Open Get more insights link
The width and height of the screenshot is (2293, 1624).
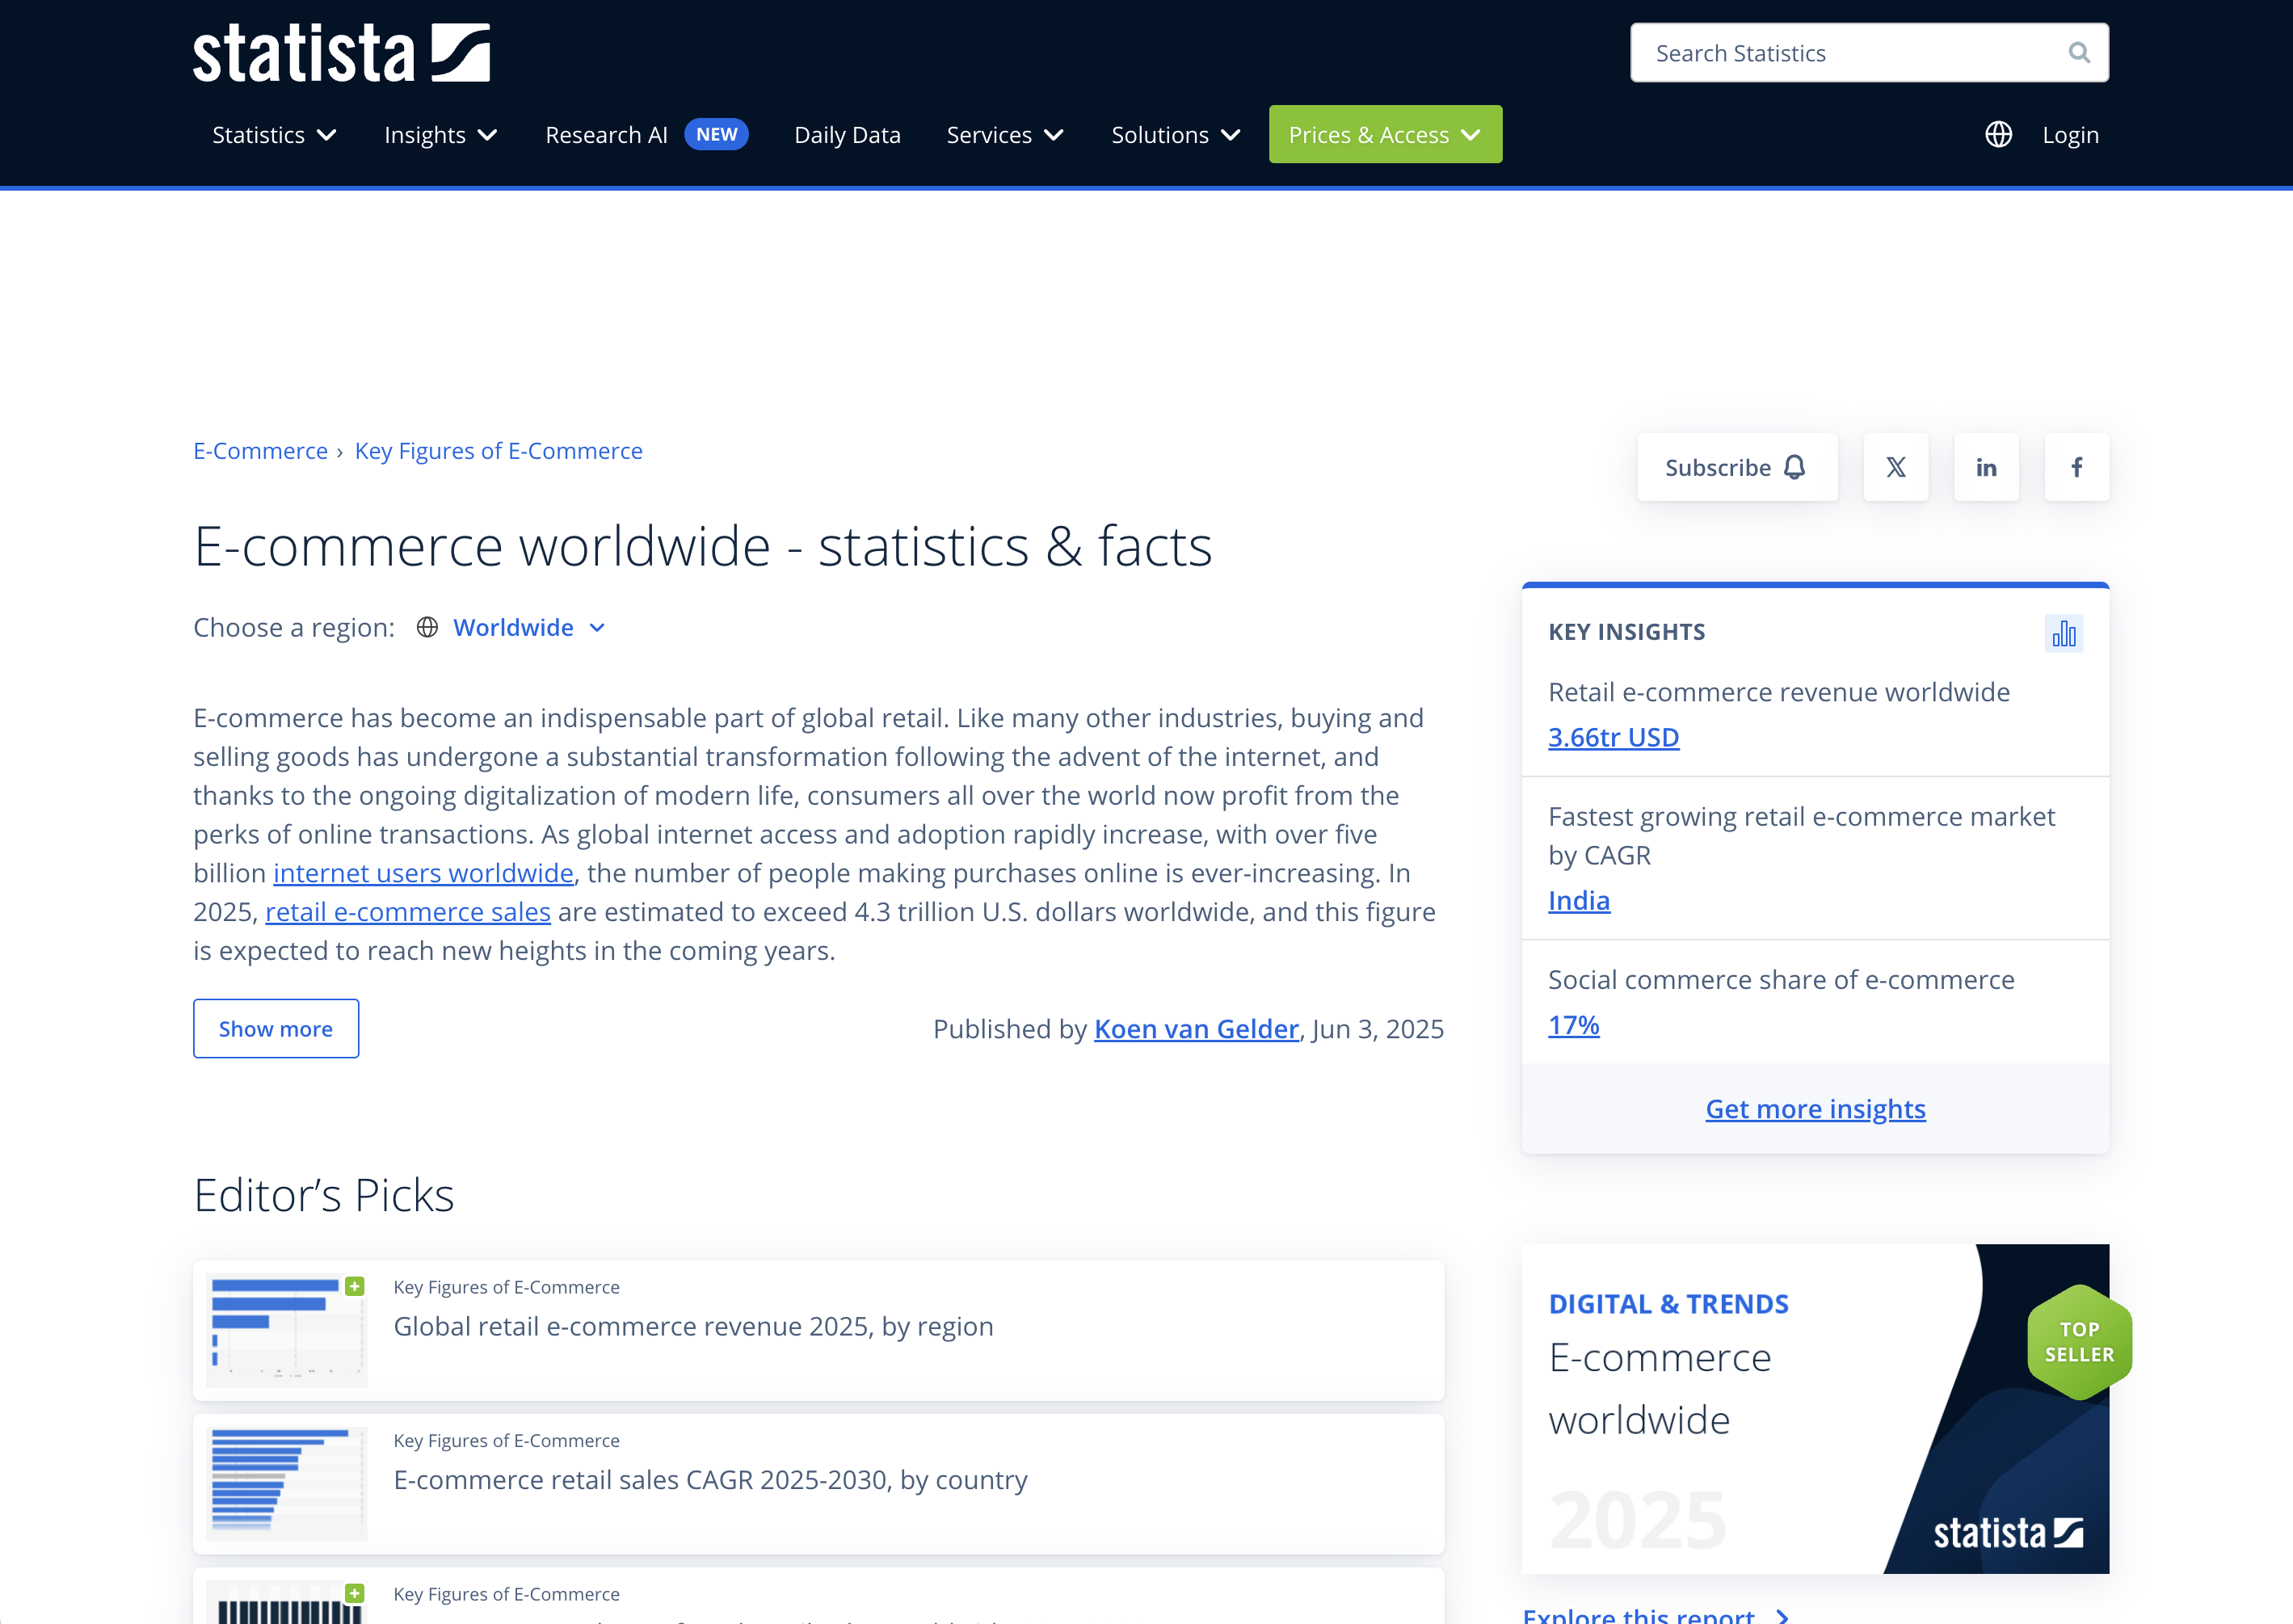pos(1814,1109)
